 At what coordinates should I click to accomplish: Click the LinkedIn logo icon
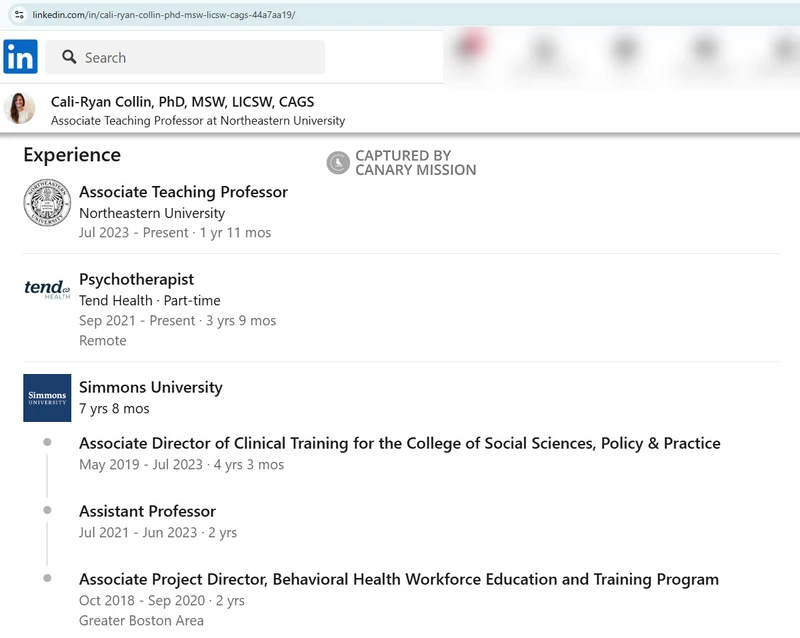point(20,57)
